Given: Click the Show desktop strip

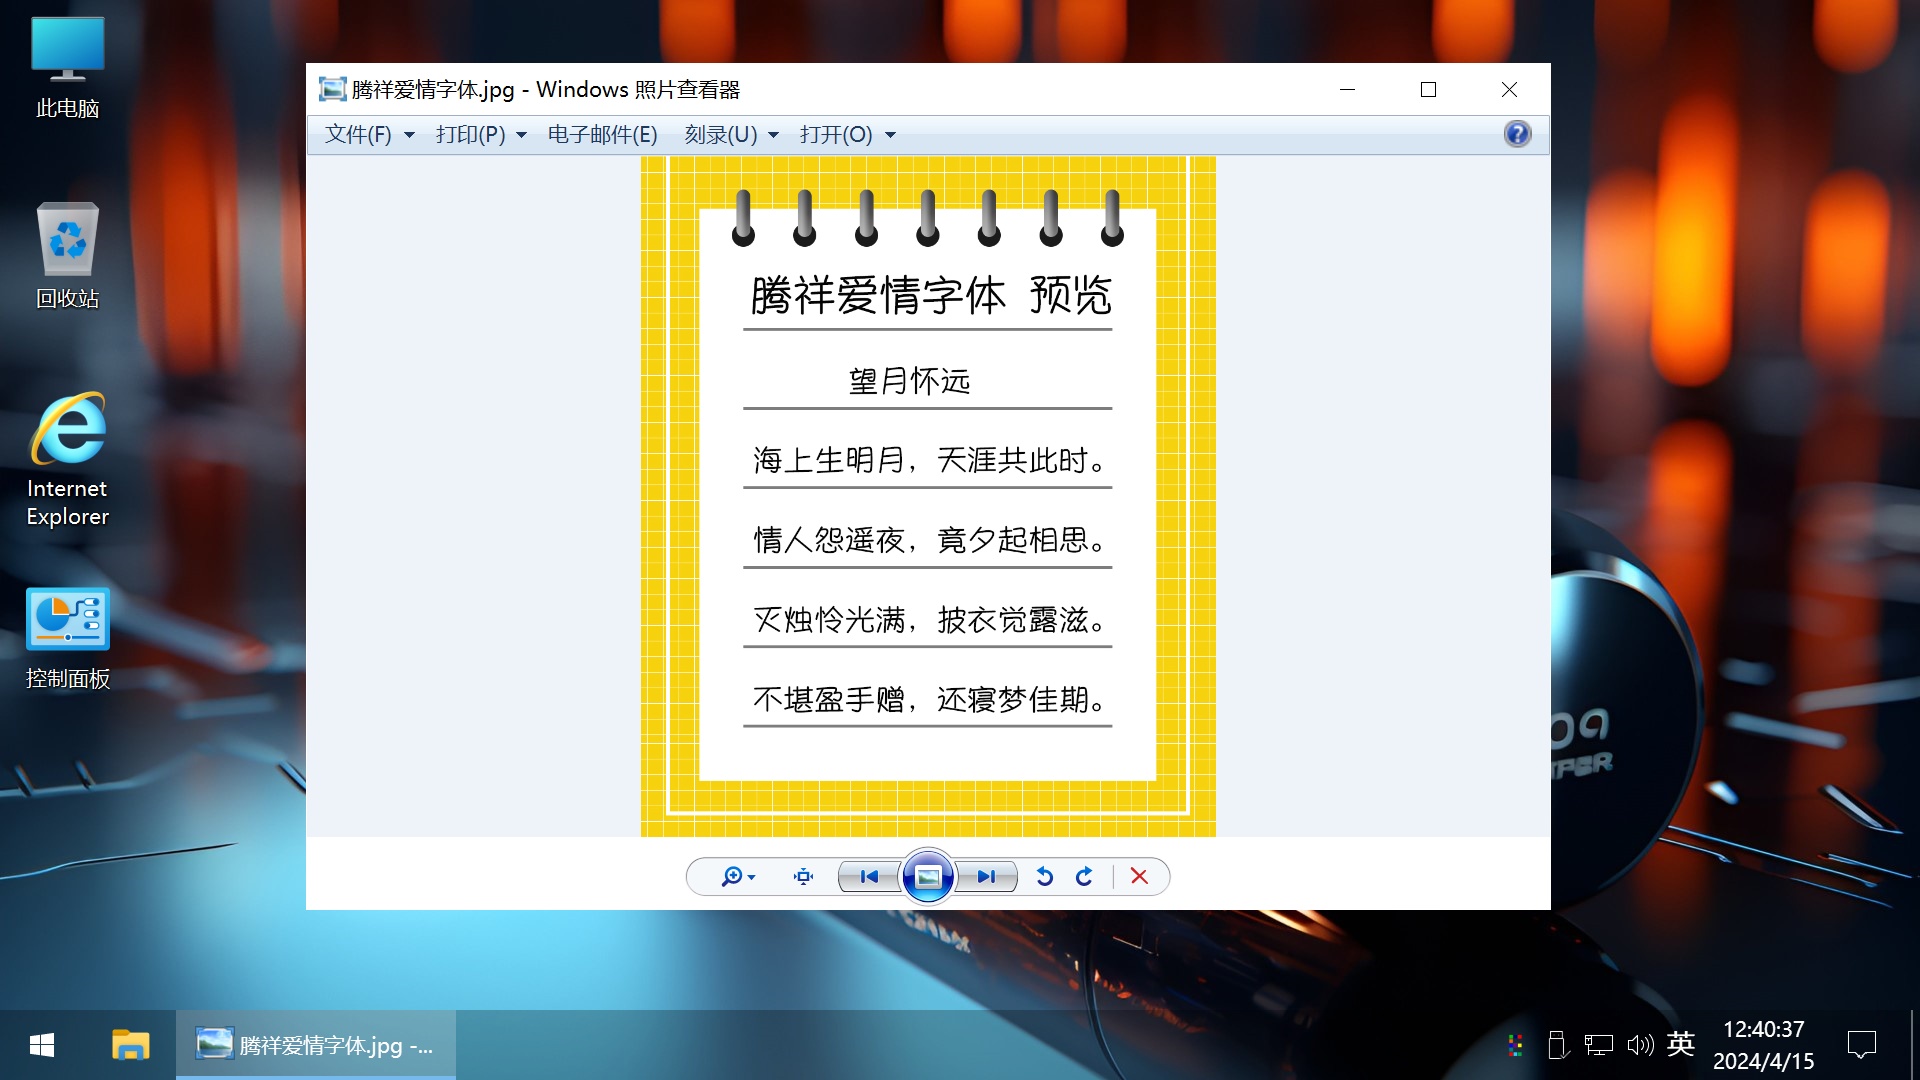Looking at the screenshot, I should point(1914,1045).
